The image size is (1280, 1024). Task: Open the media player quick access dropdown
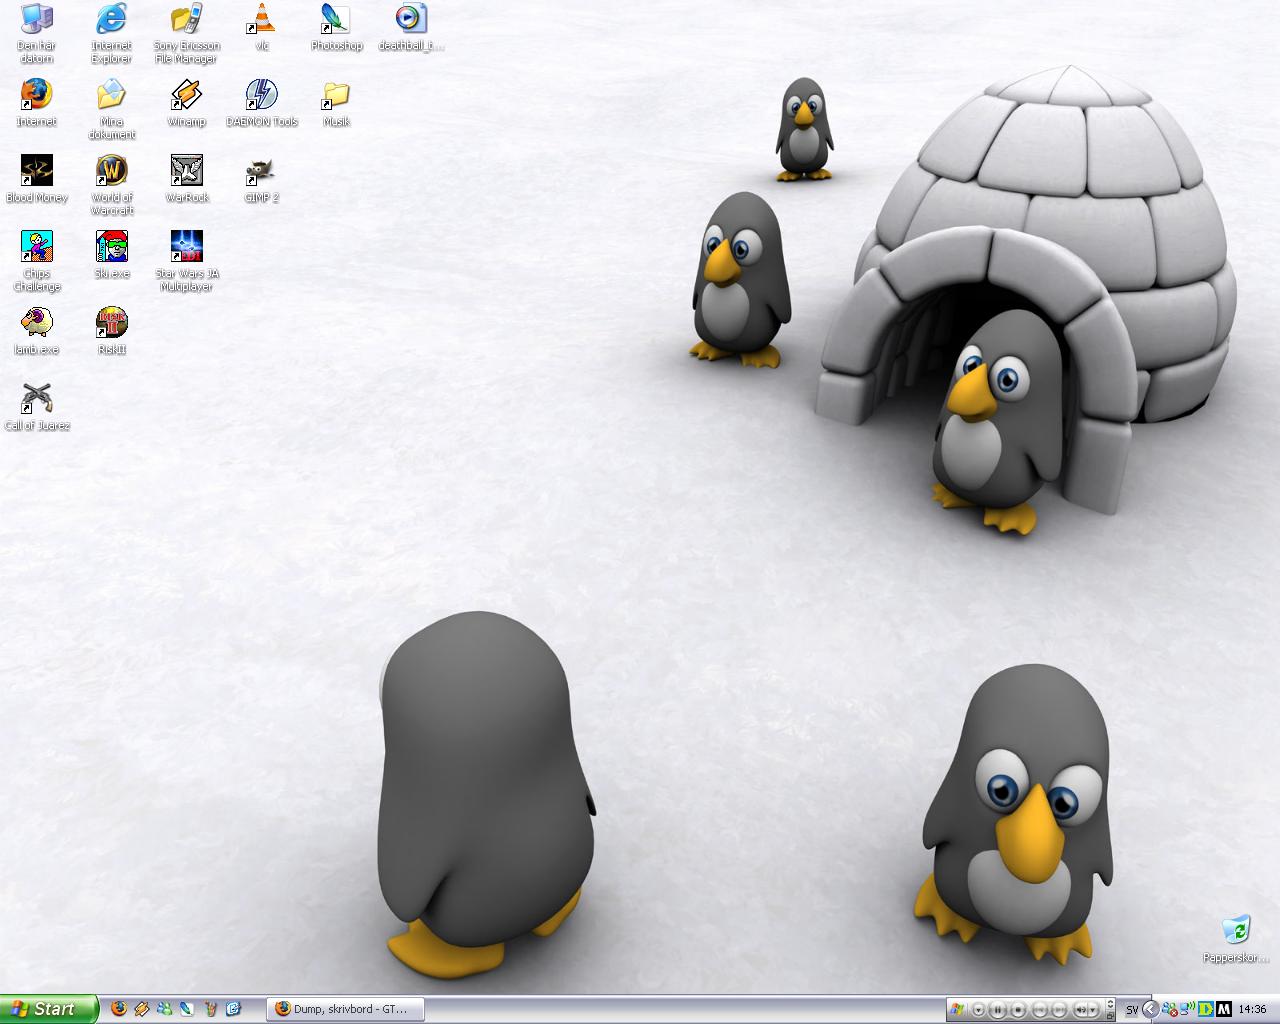coord(979,1009)
